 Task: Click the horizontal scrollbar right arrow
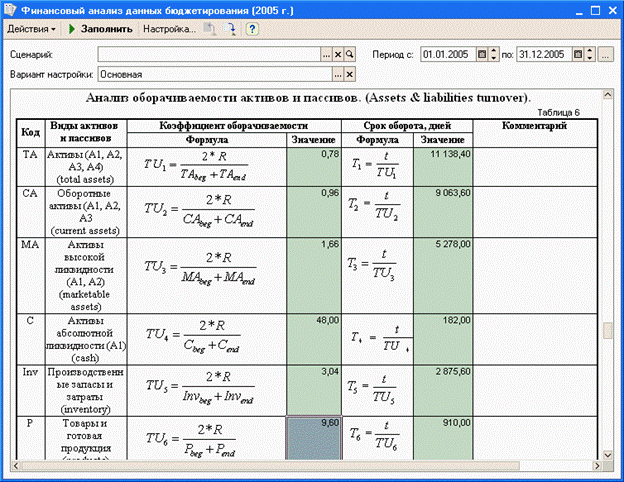[x=597, y=465]
